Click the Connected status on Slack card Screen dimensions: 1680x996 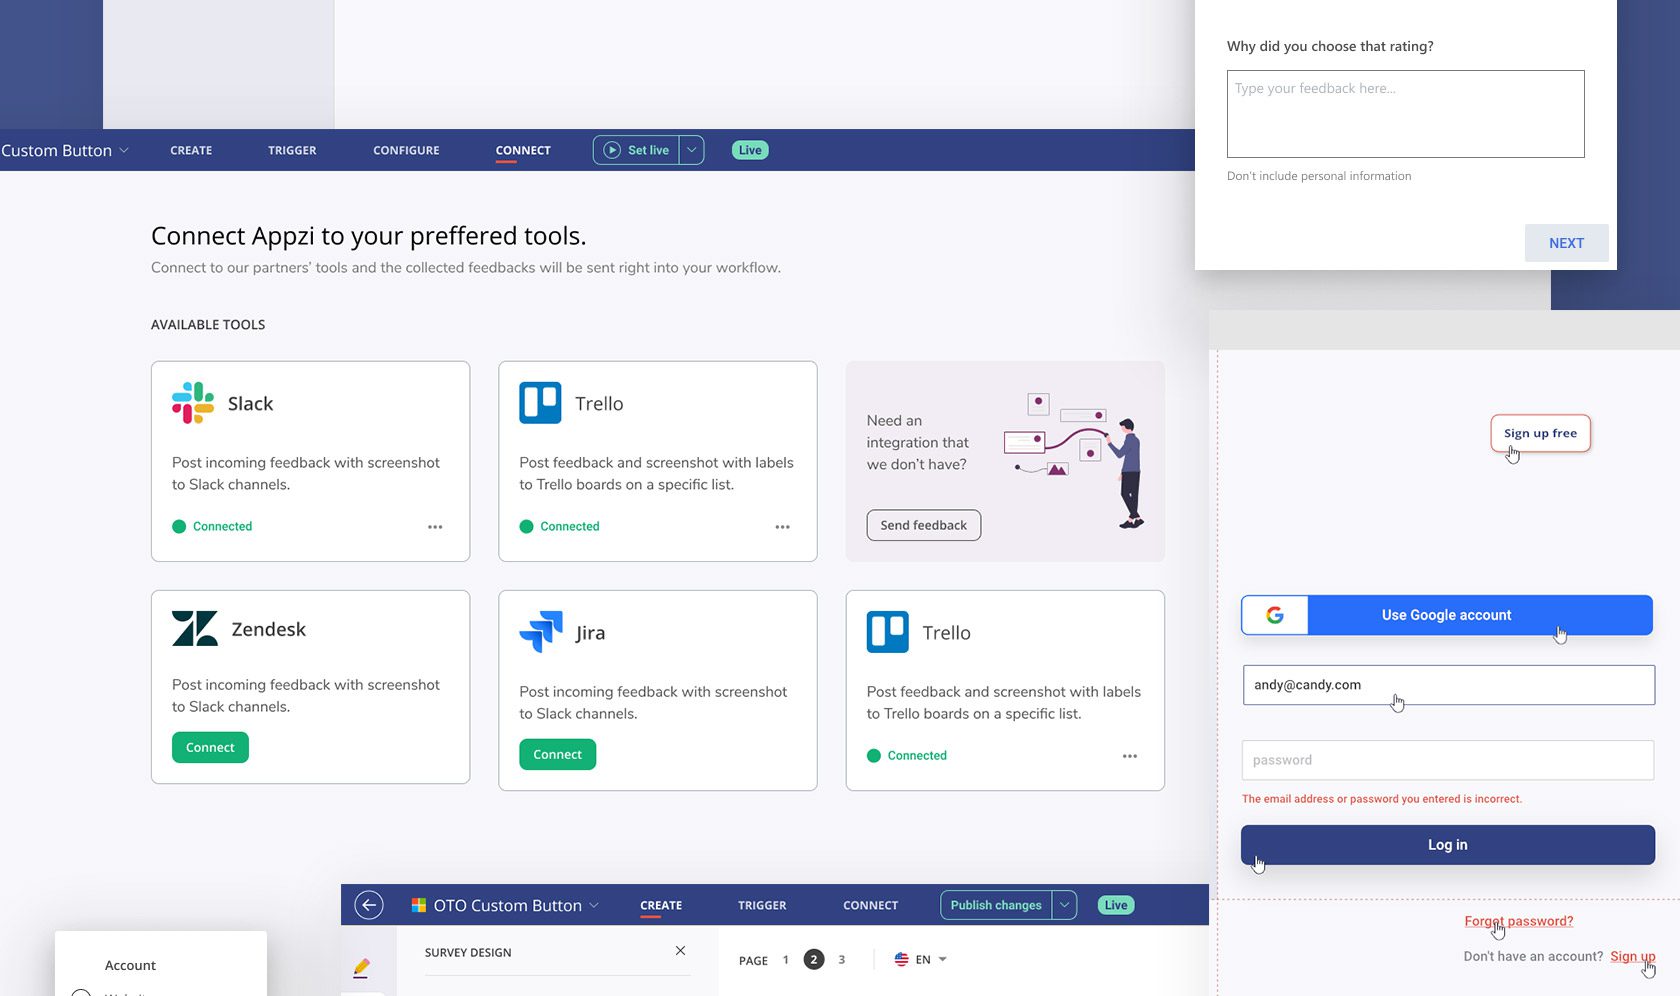[x=212, y=527]
